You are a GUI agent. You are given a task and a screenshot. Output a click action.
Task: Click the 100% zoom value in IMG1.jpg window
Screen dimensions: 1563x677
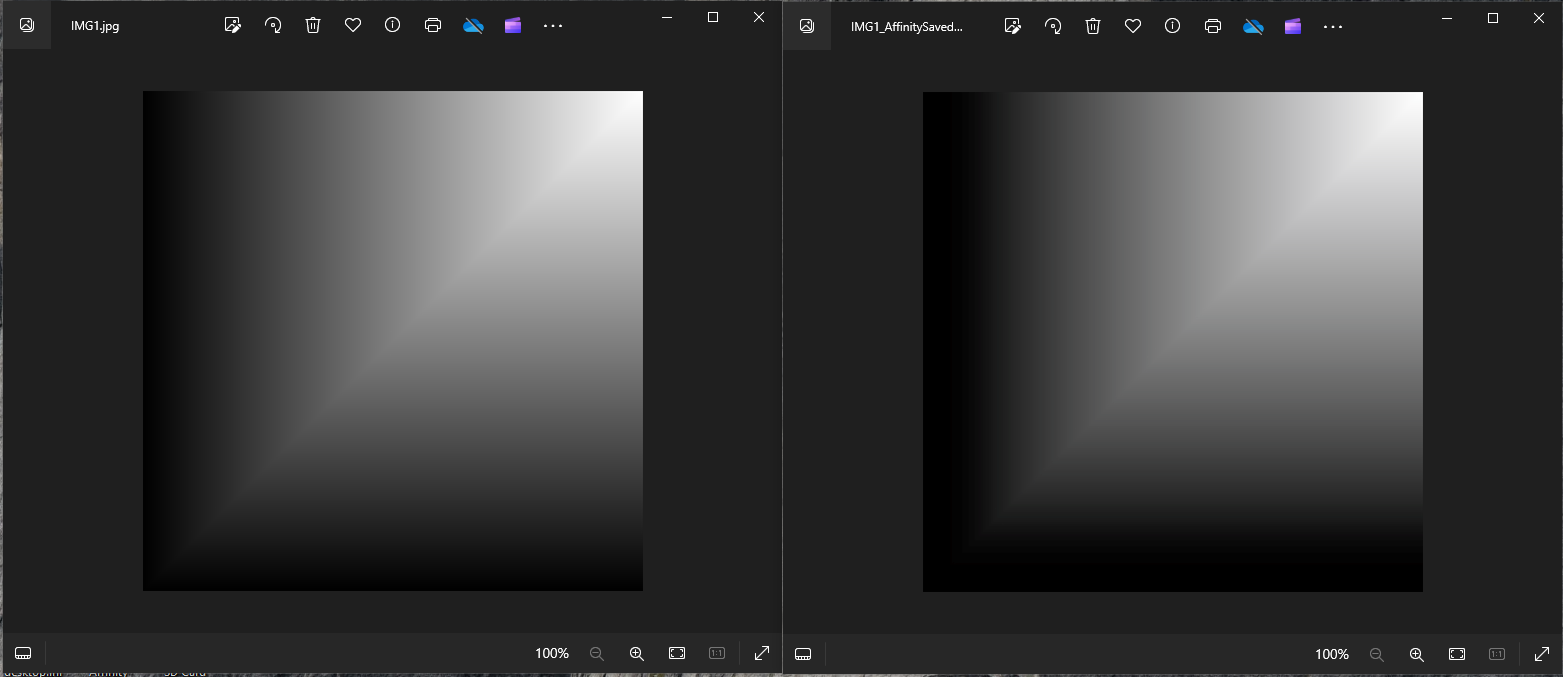(552, 654)
